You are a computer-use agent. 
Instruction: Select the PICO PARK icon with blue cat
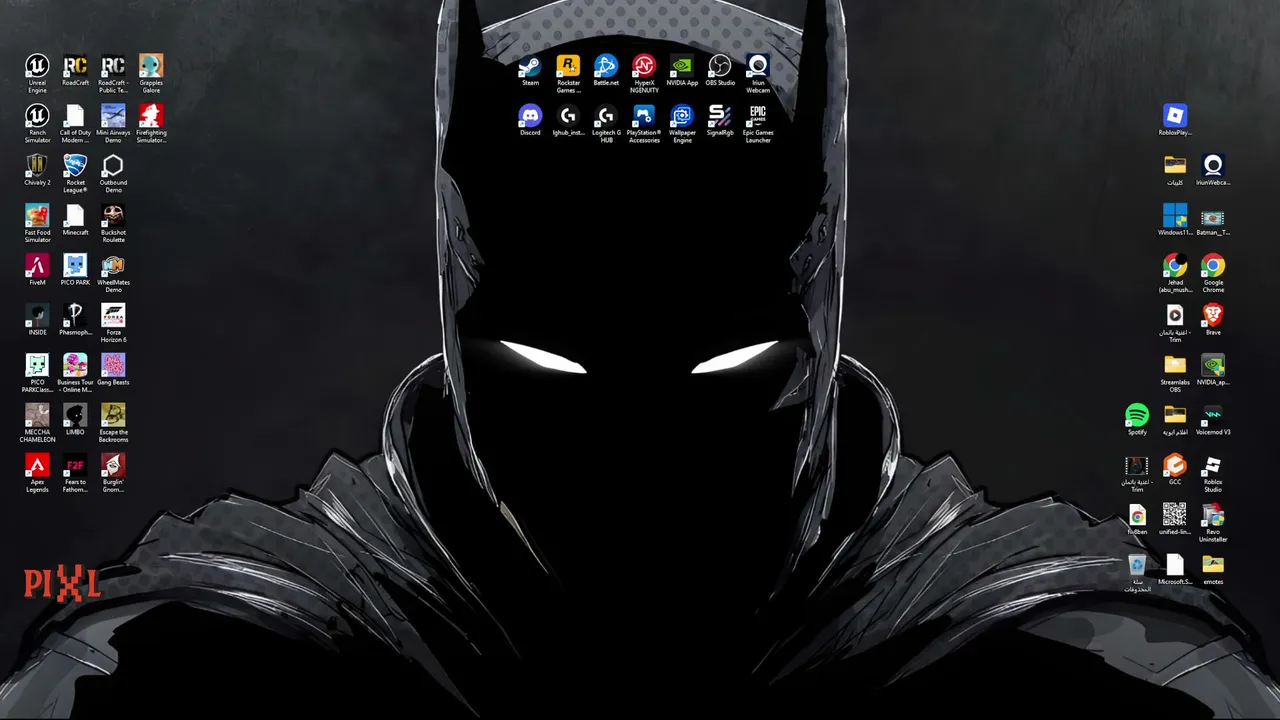(75, 270)
